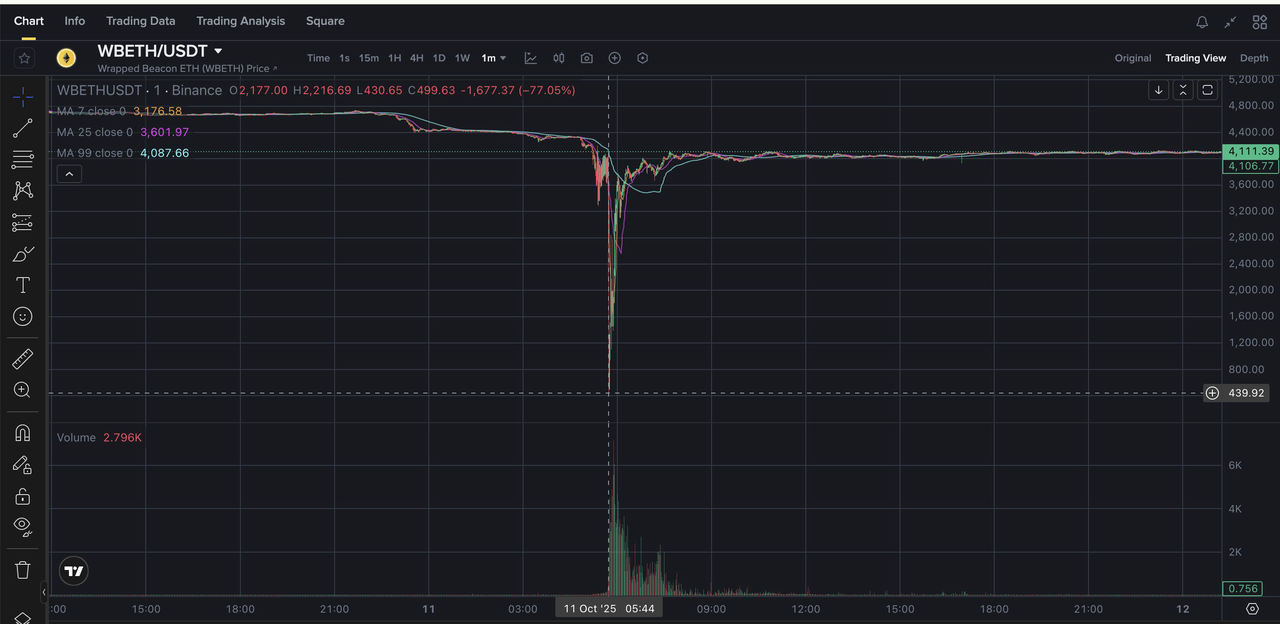Open the 1m interval dropdown
This screenshot has height=624, width=1280.
[x=494, y=58]
